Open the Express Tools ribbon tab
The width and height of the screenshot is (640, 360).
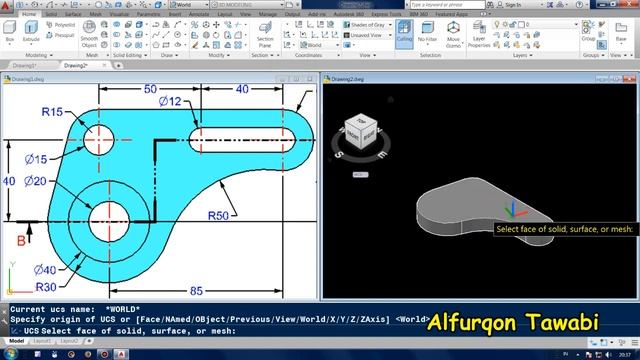(386, 14)
